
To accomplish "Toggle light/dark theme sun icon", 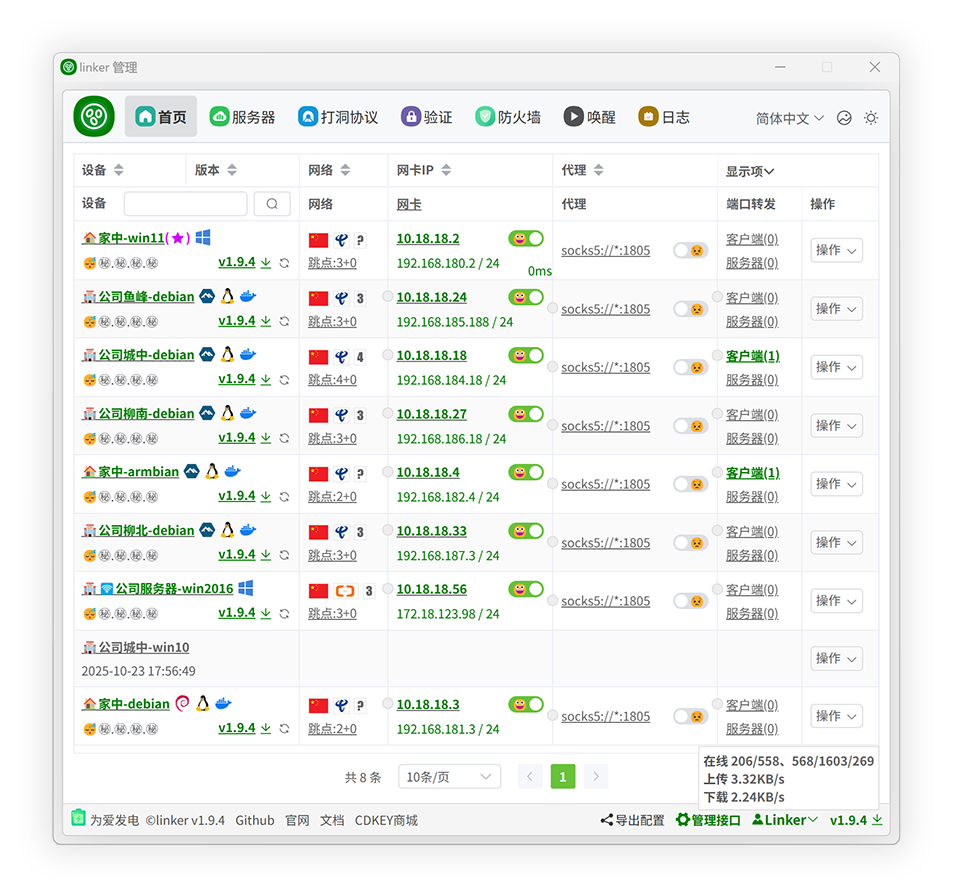I will (x=871, y=118).
